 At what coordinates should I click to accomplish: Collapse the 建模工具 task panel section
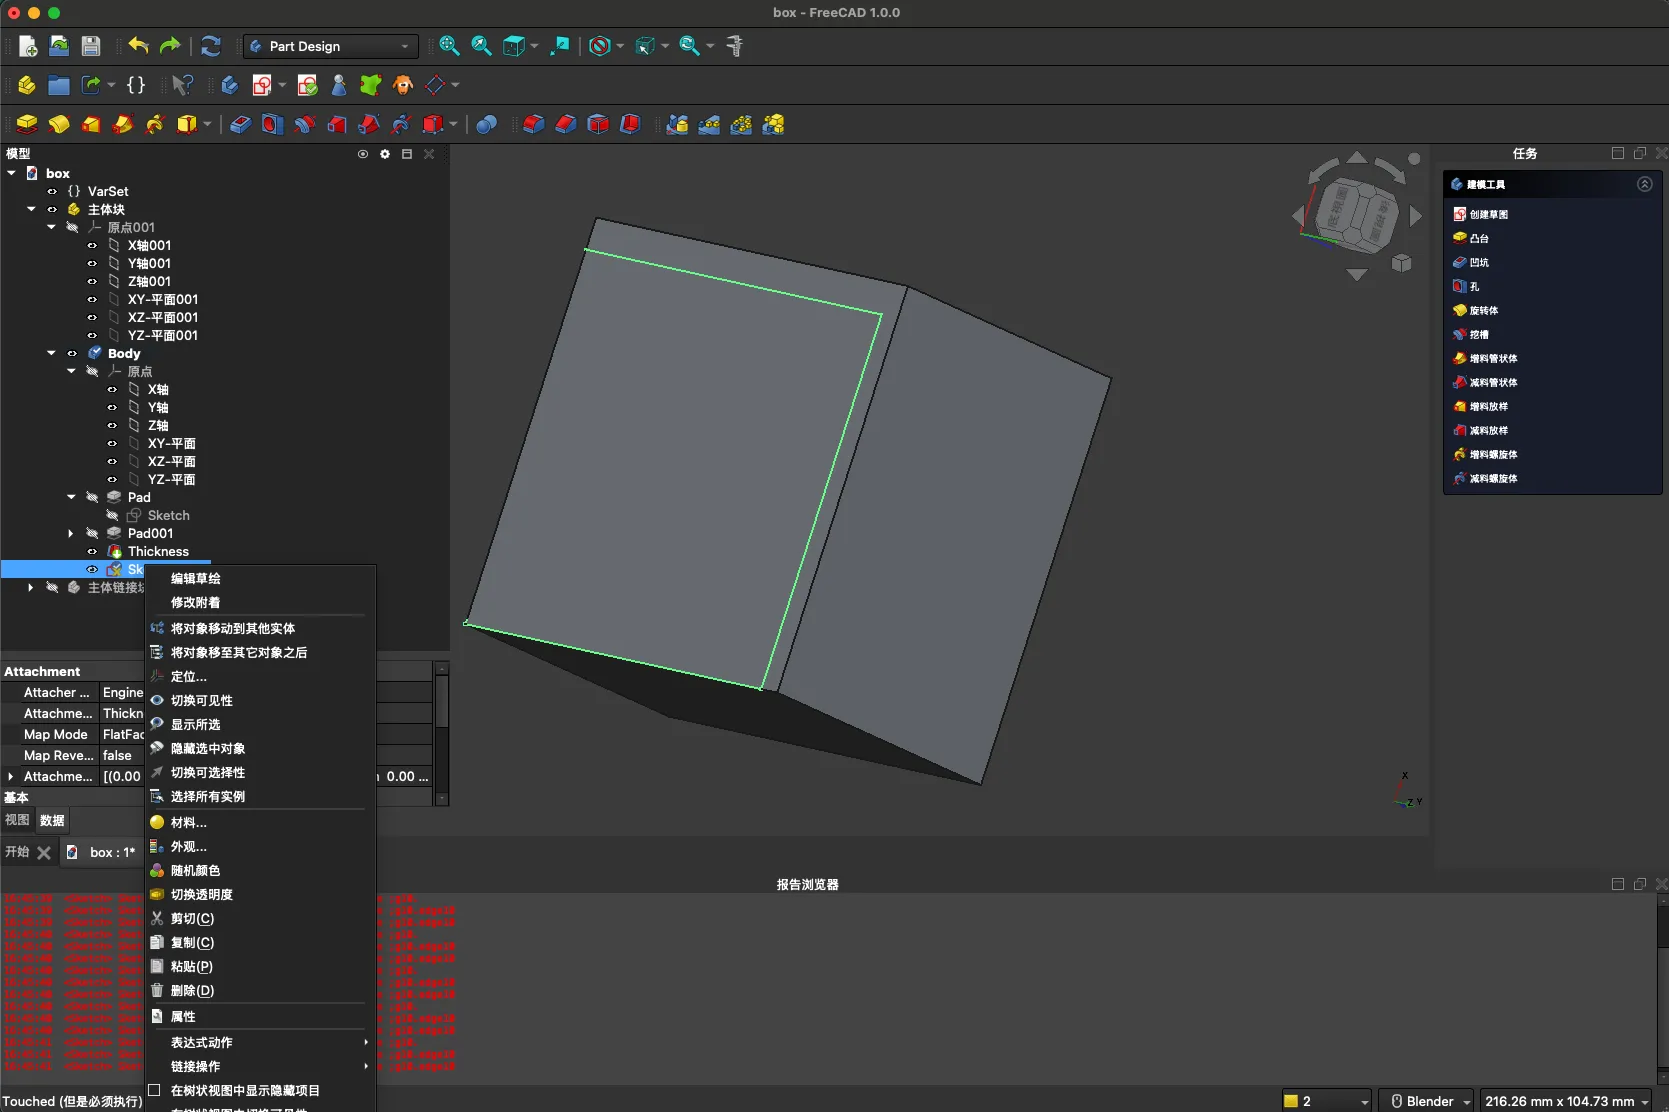point(1644,184)
